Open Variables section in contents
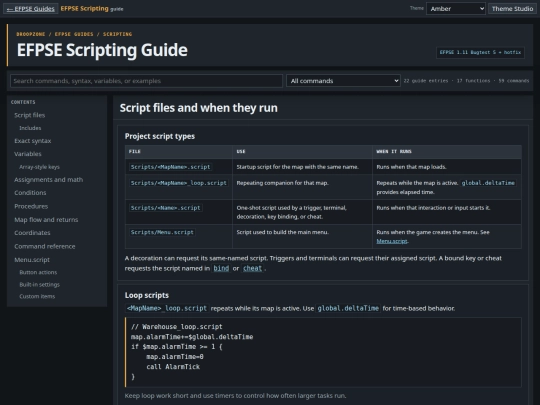The width and height of the screenshot is (540, 405). (28, 154)
